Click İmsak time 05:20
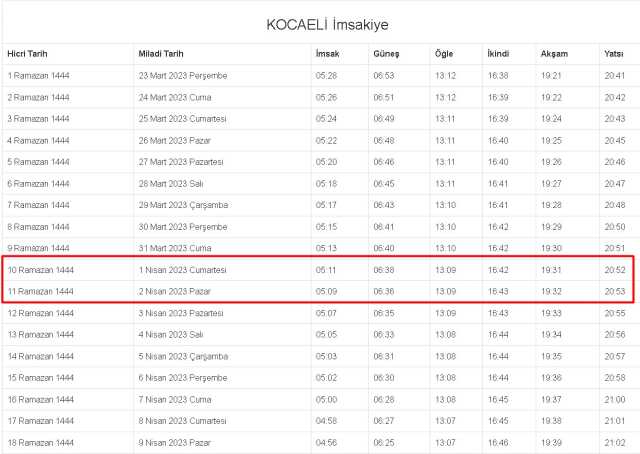The width and height of the screenshot is (640, 454). coord(326,162)
